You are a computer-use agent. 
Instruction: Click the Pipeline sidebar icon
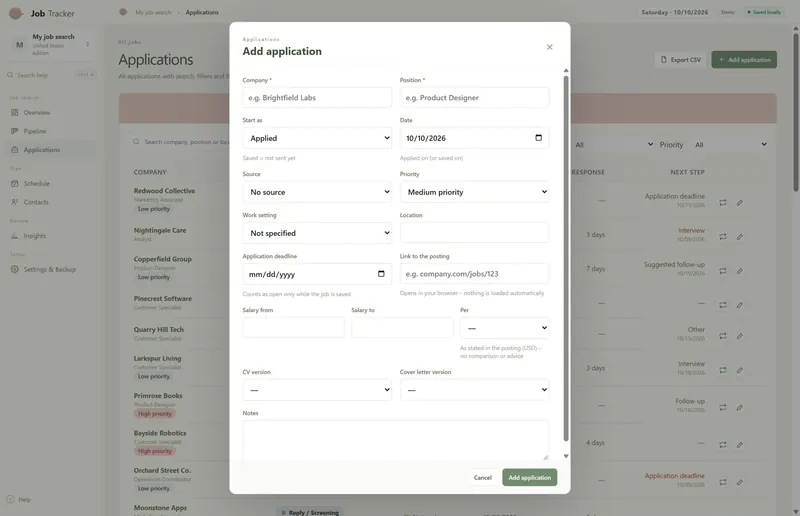click(x=14, y=131)
